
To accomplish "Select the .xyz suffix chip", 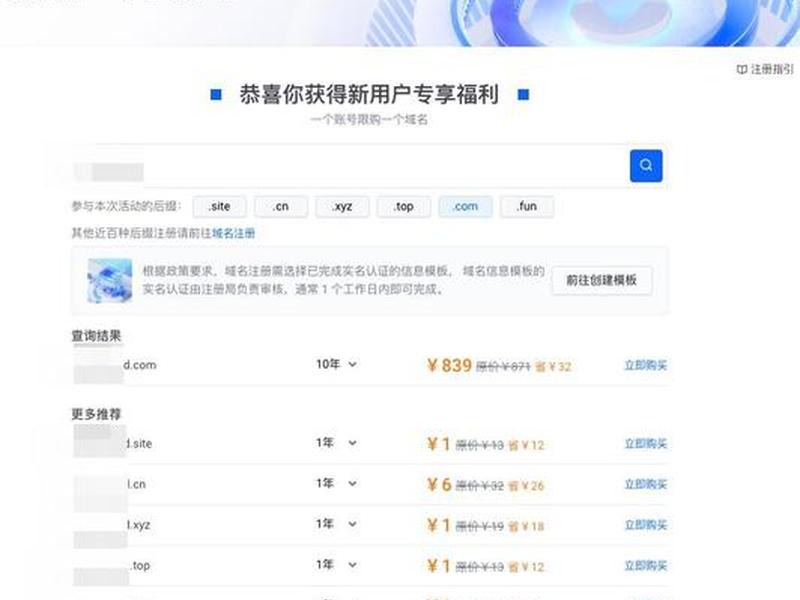I will tap(342, 207).
